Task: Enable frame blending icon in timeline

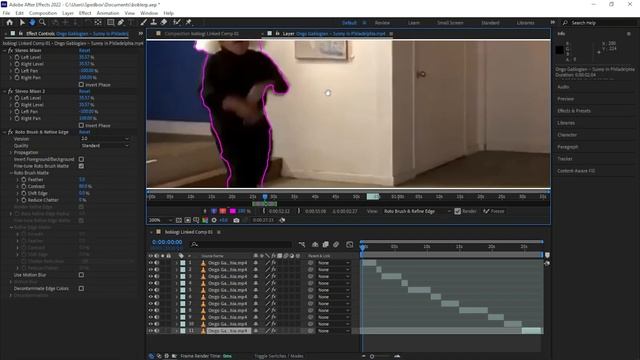Action: [325, 244]
